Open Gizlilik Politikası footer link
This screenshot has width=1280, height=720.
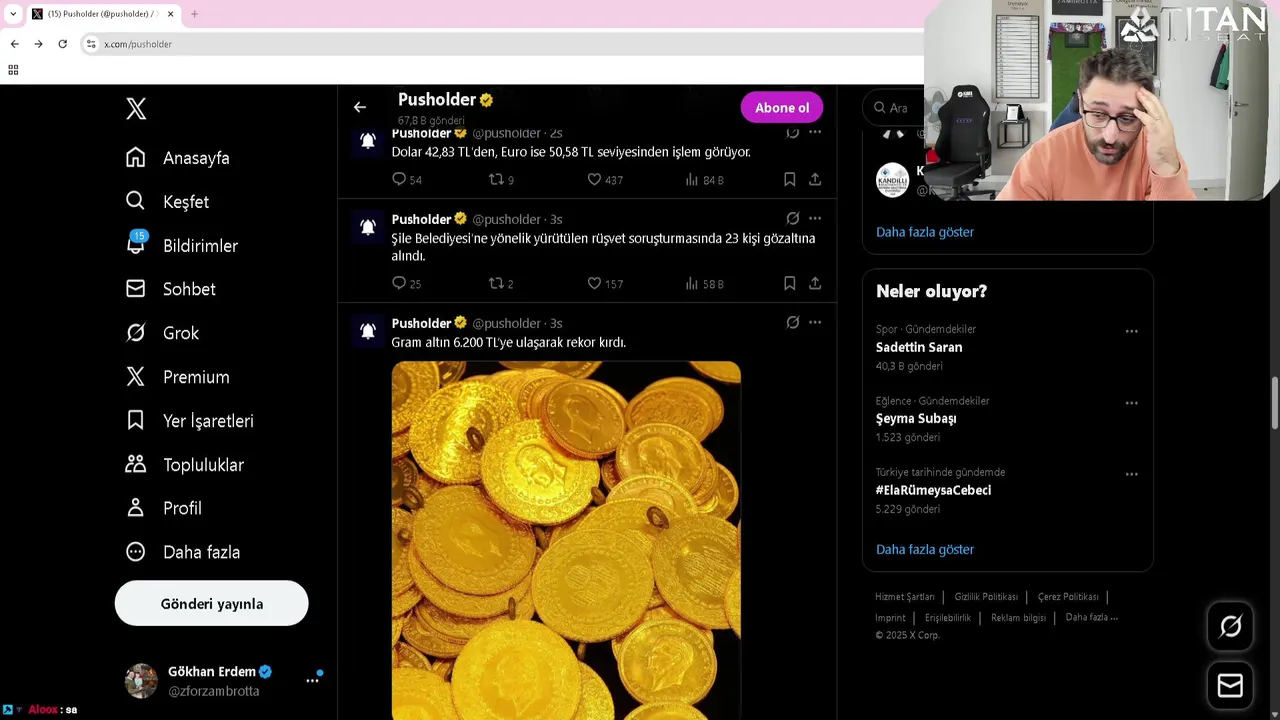[986, 597]
